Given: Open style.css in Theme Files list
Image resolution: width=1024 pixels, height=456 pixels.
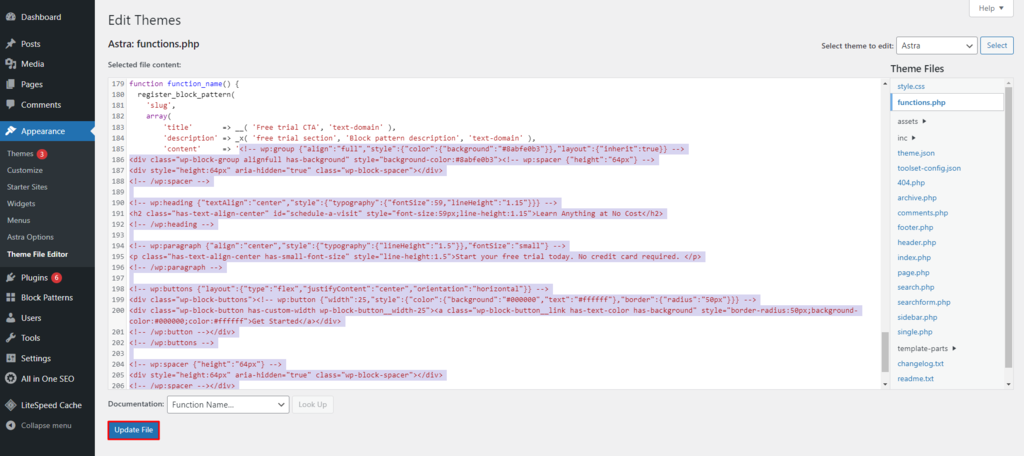Looking at the screenshot, I should pos(911,87).
